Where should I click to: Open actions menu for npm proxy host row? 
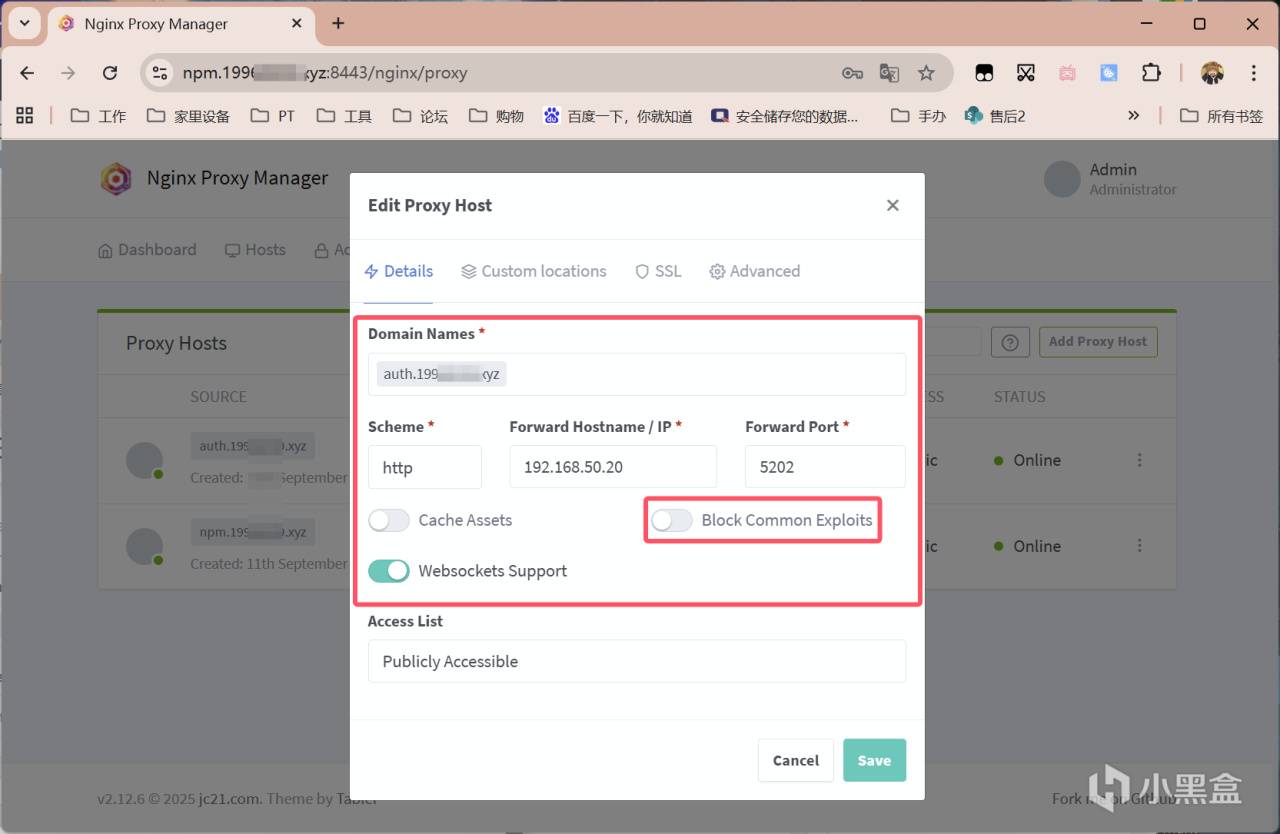[x=1140, y=546]
